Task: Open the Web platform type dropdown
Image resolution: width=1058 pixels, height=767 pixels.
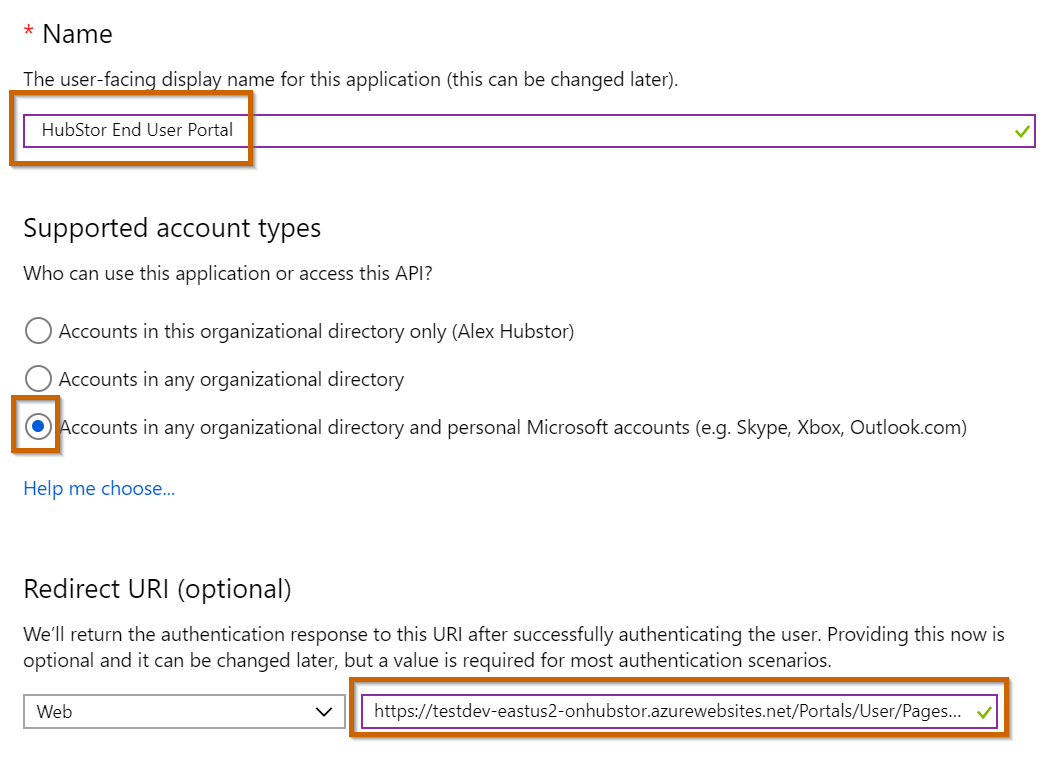Action: point(184,712)
